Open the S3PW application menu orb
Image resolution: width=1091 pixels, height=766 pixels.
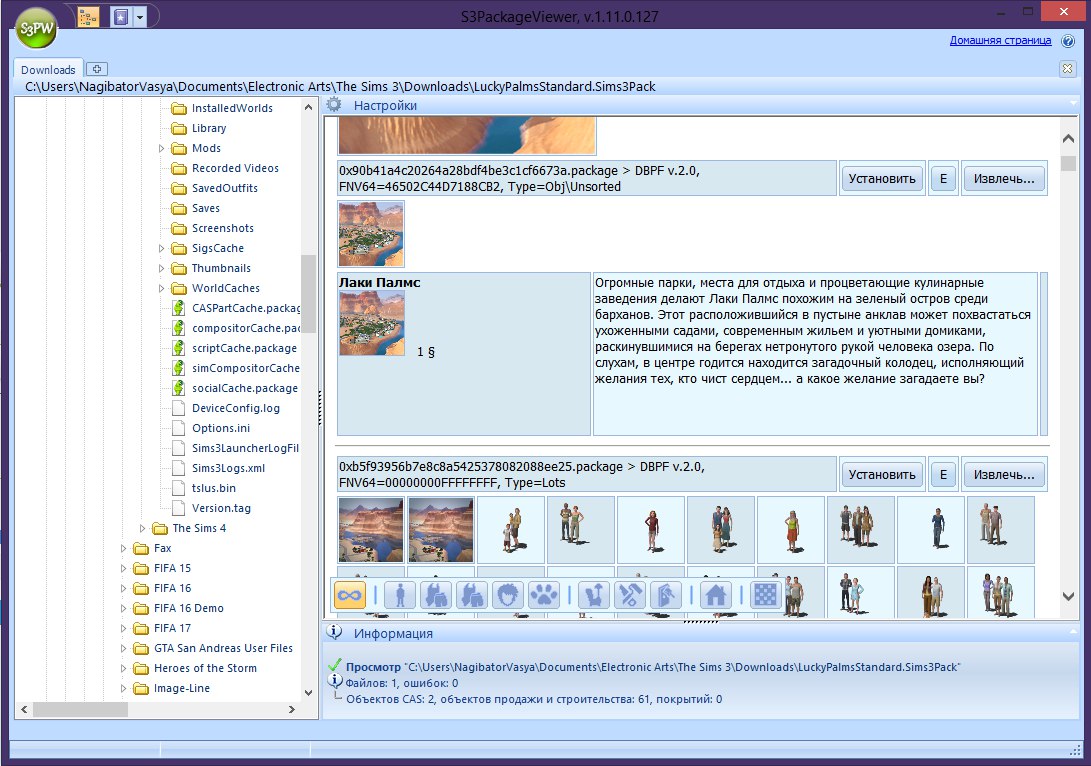35,29
